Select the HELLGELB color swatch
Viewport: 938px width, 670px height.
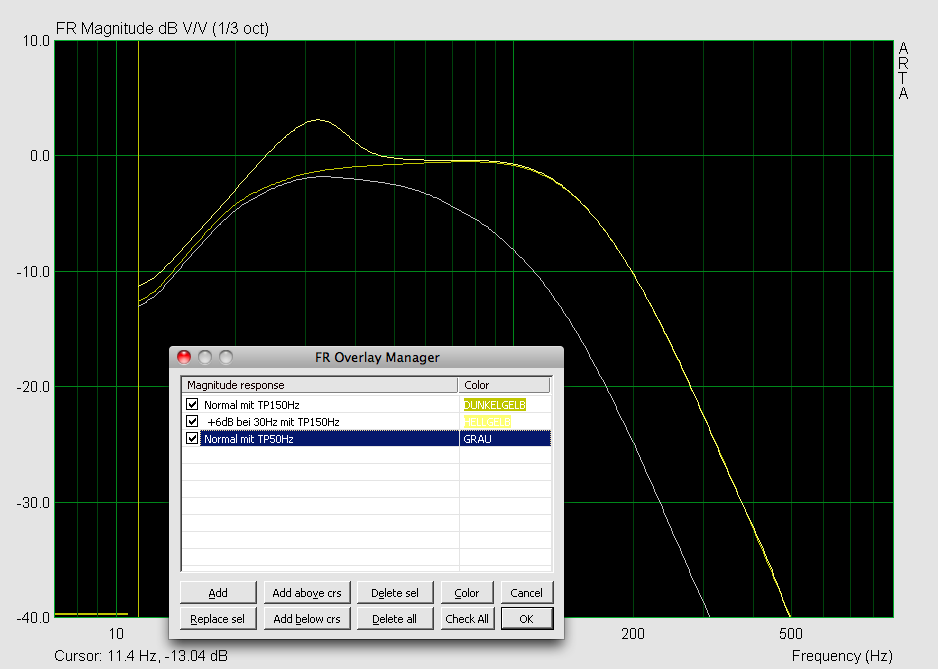coord(487,422)
